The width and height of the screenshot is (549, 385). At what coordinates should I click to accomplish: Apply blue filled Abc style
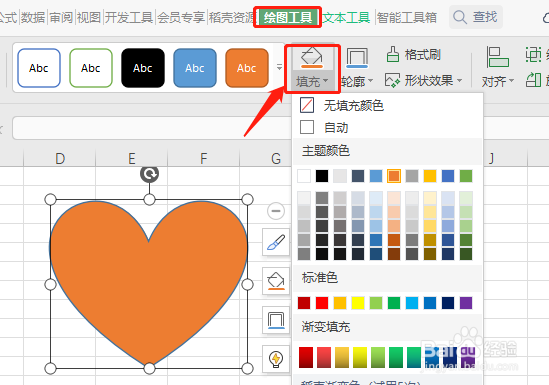[x=195, y=68]
